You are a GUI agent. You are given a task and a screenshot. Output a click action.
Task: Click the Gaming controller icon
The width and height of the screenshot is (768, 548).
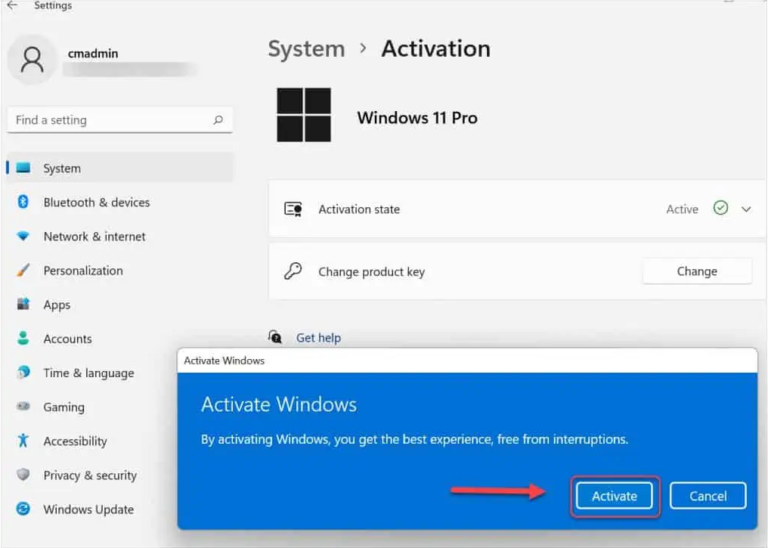click(23, 406)
